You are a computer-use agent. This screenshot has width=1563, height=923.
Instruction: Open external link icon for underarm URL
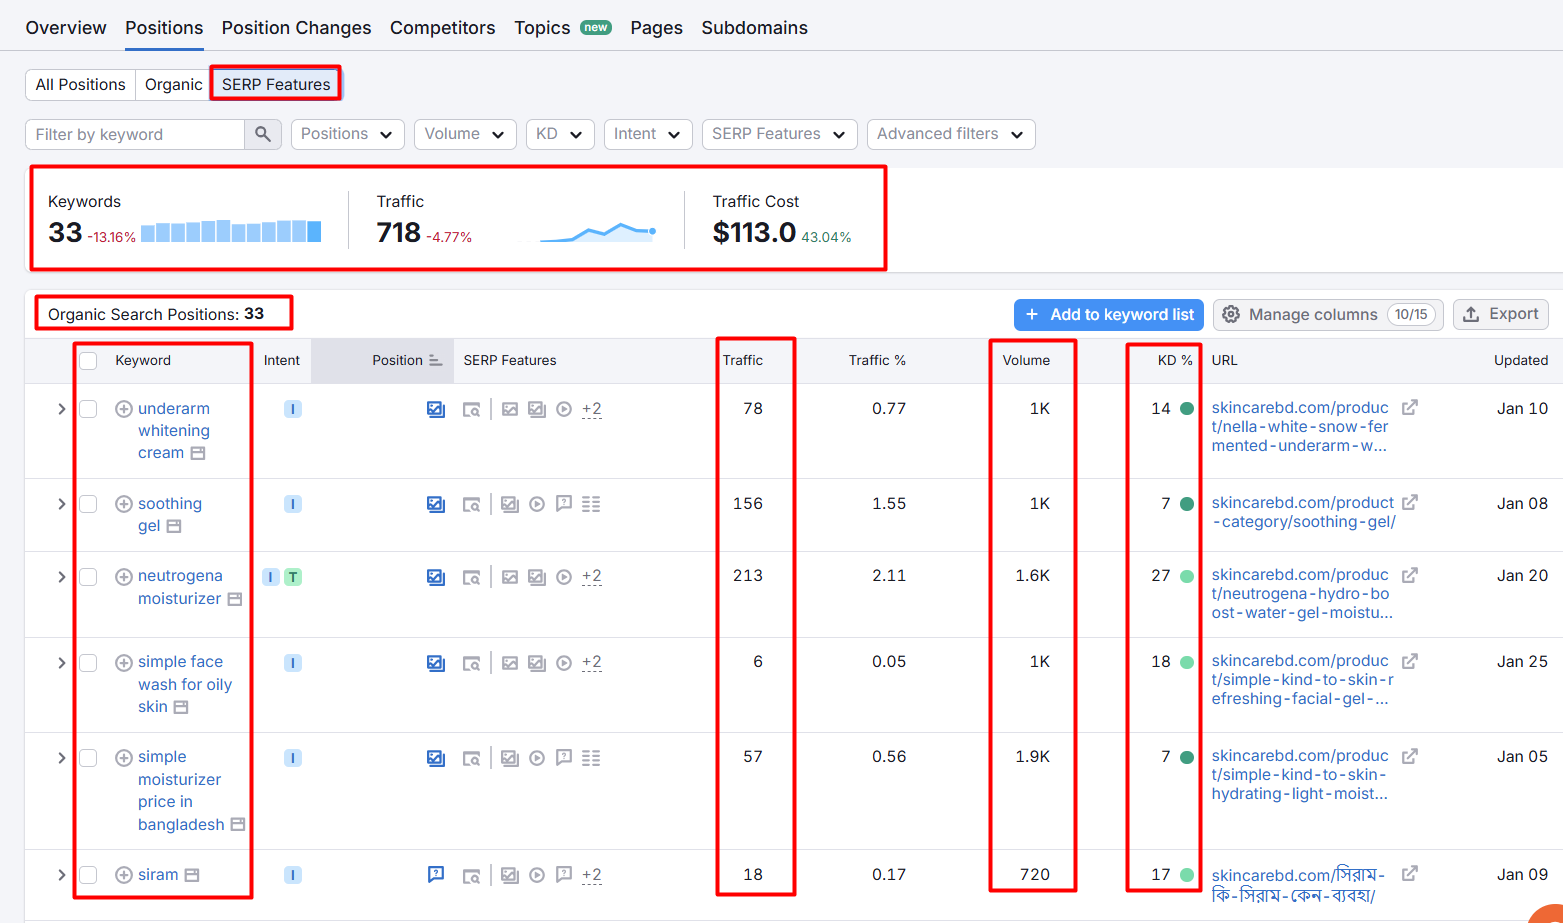tap(1410, 407)
